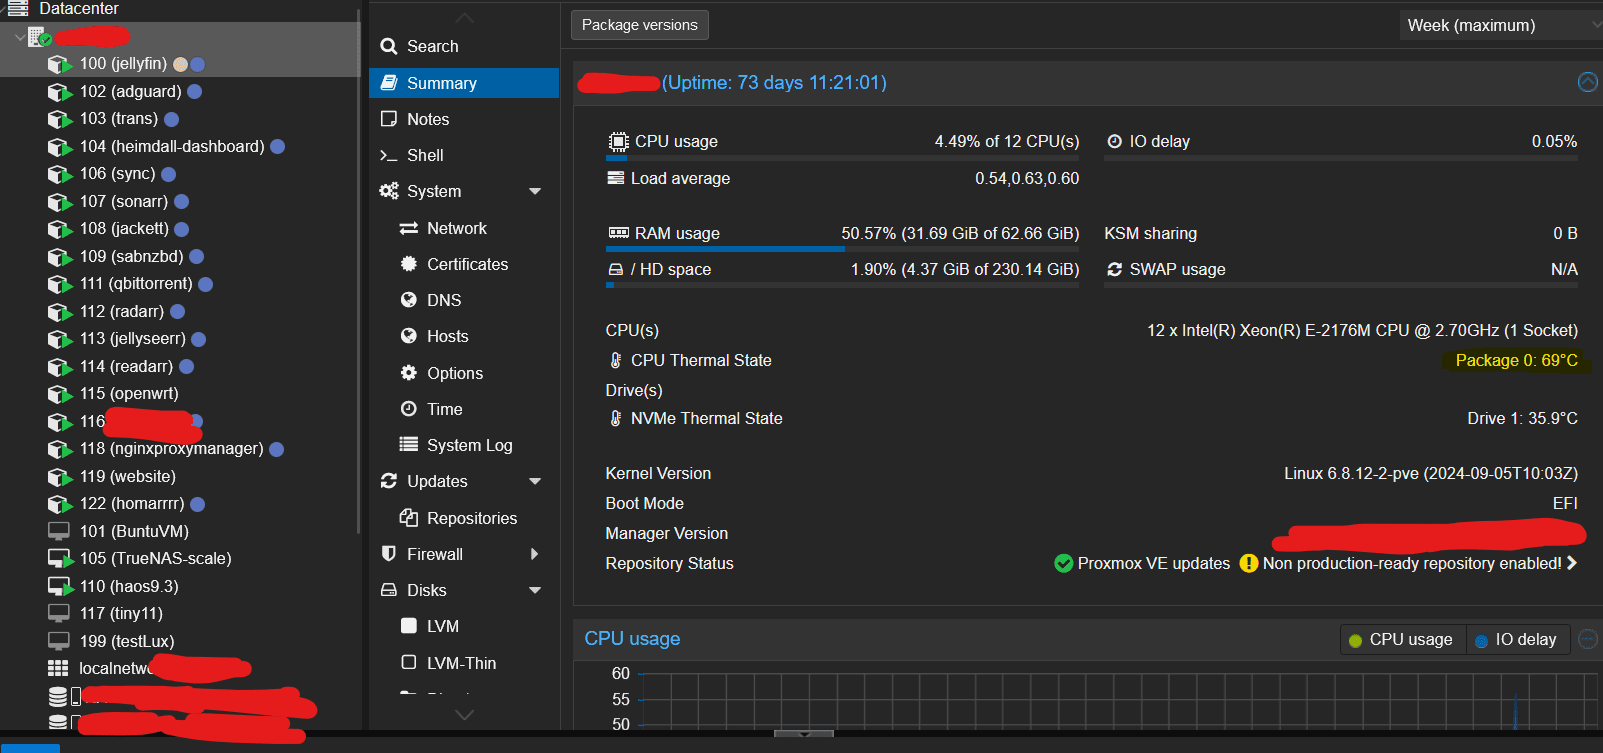
Task: Click the adguard container icon
Action: click(x=60, y=92)
